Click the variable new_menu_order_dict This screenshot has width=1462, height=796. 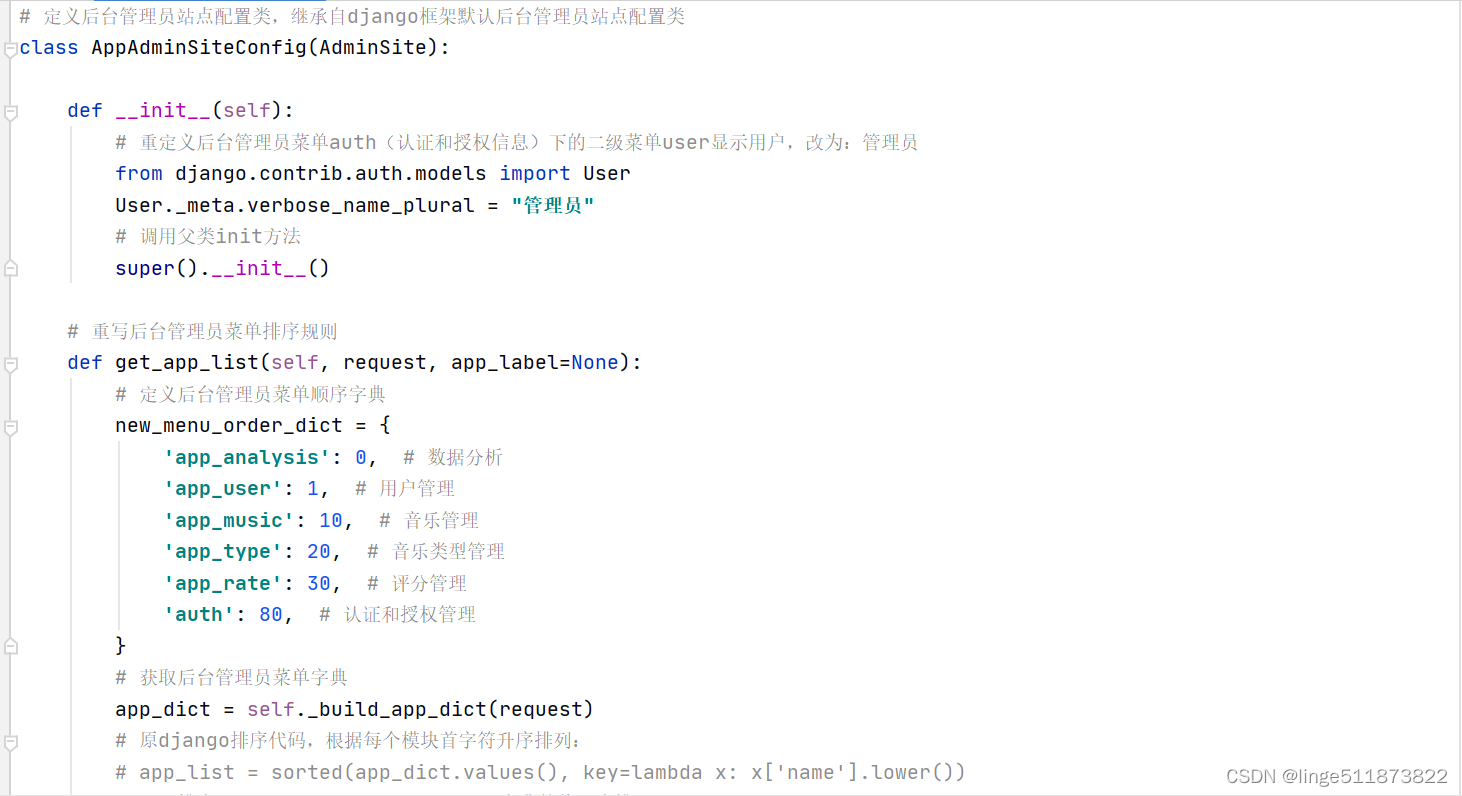click(229, 425)
